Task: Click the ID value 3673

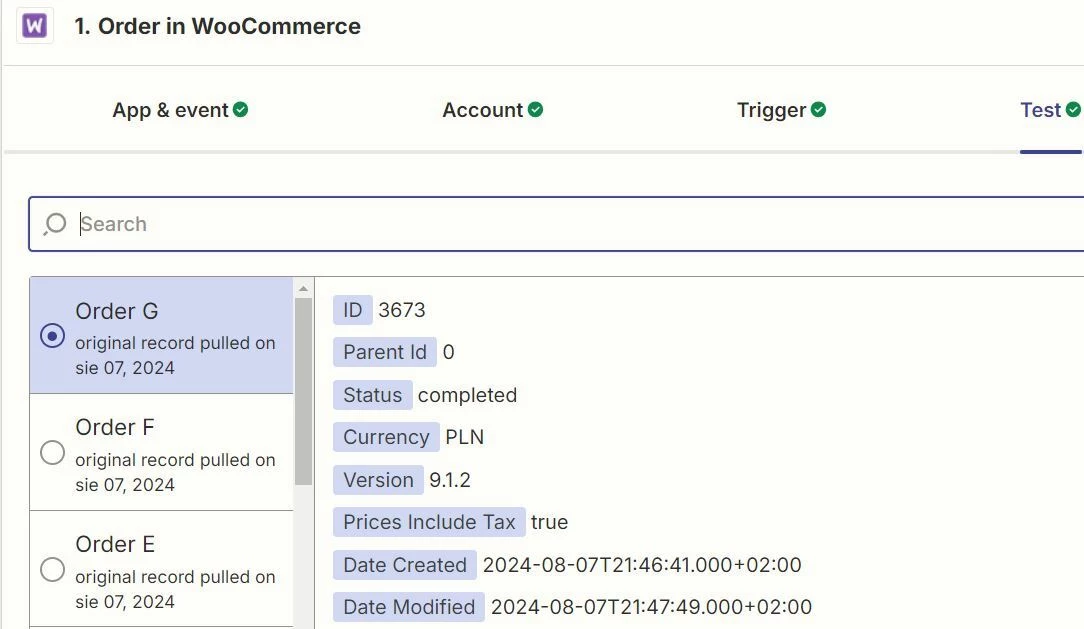Action: [402, 310]
